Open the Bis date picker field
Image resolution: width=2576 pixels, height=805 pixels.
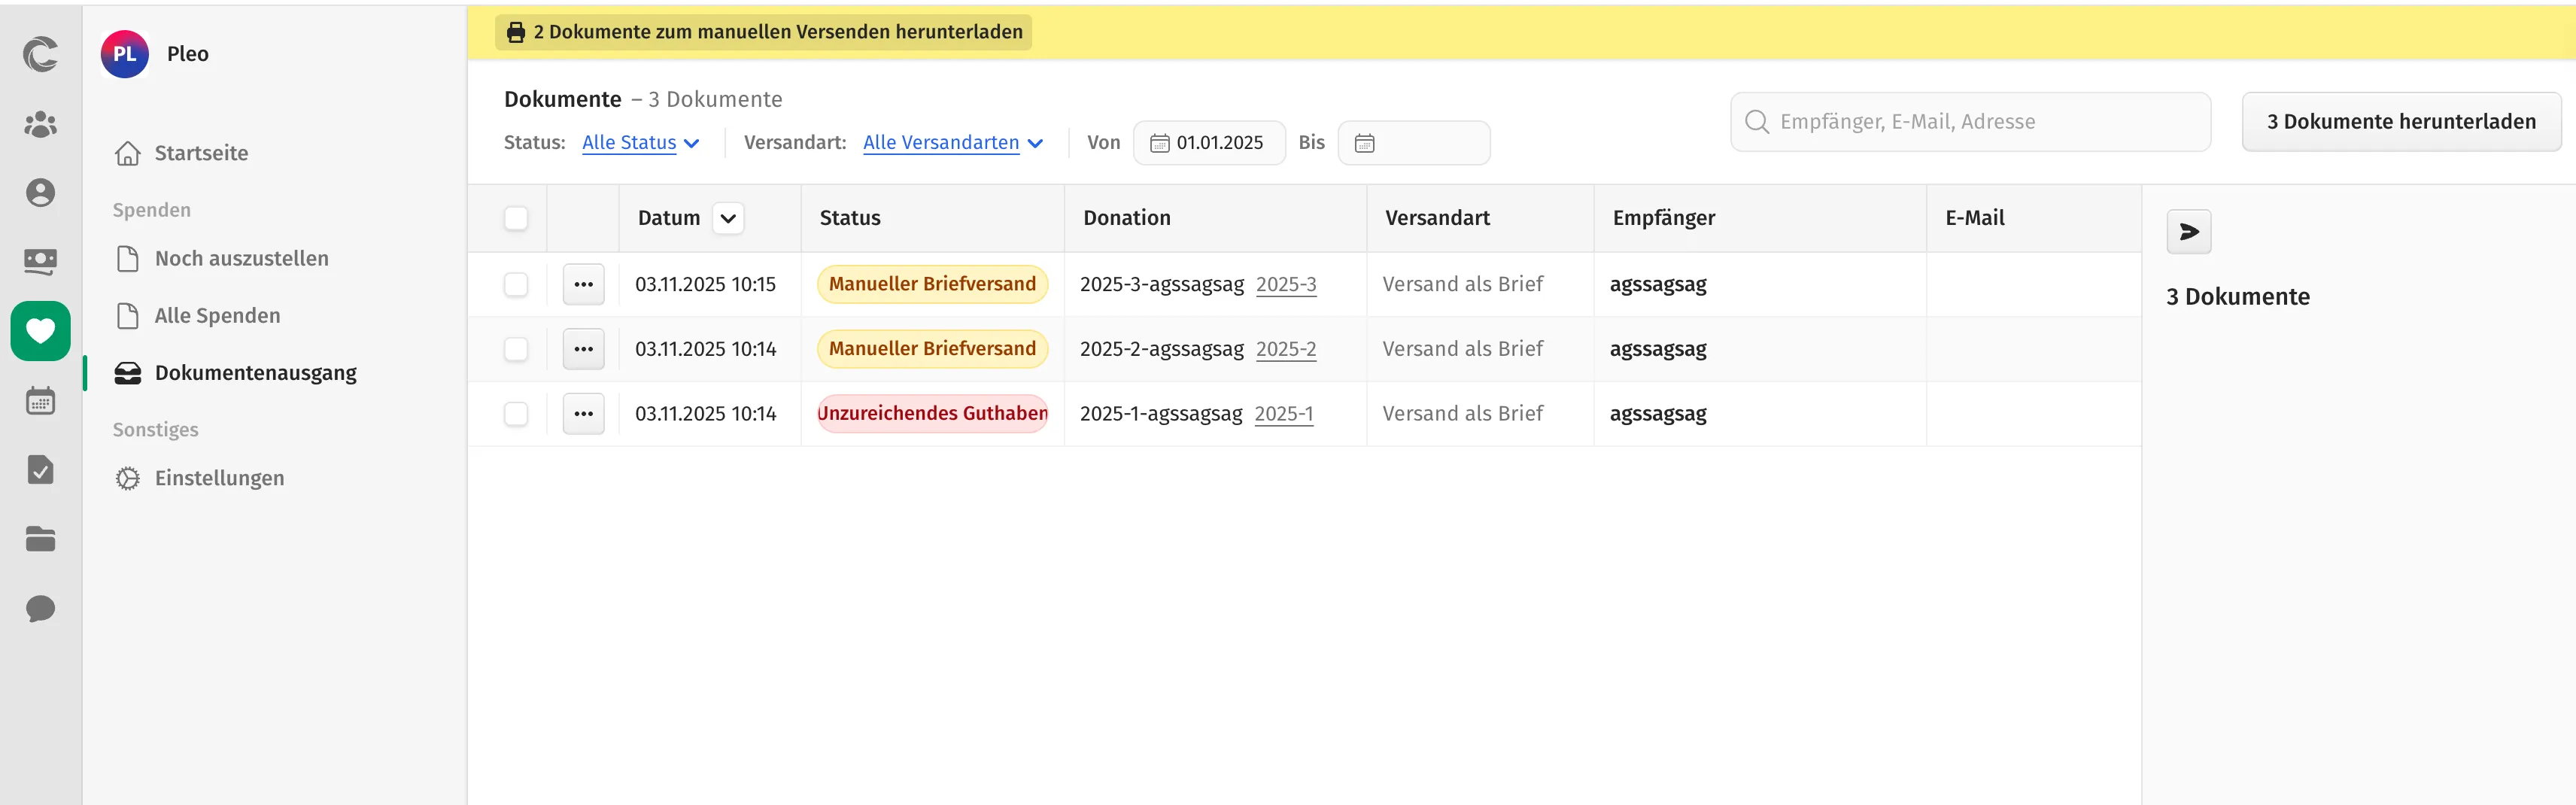[x=1413, y=143]
